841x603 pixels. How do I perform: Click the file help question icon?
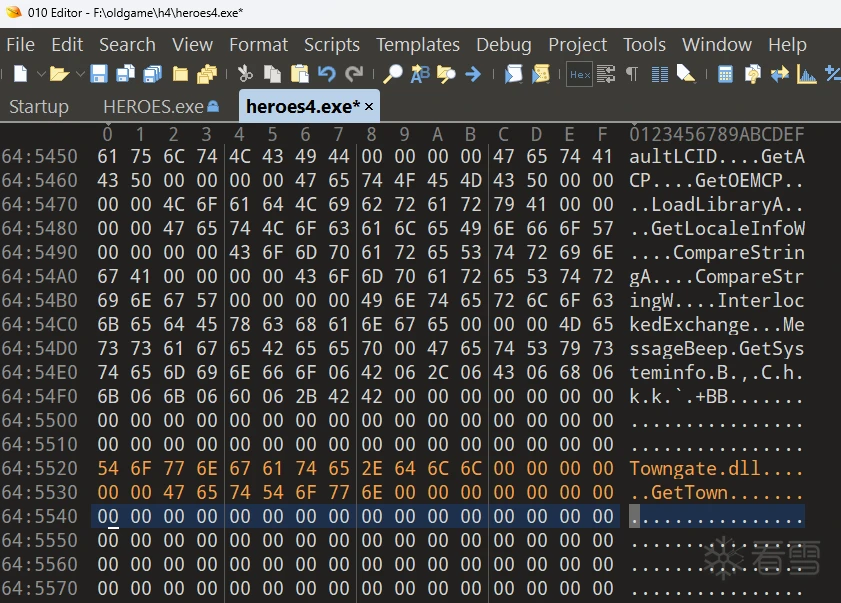click(x=753, y=73)
